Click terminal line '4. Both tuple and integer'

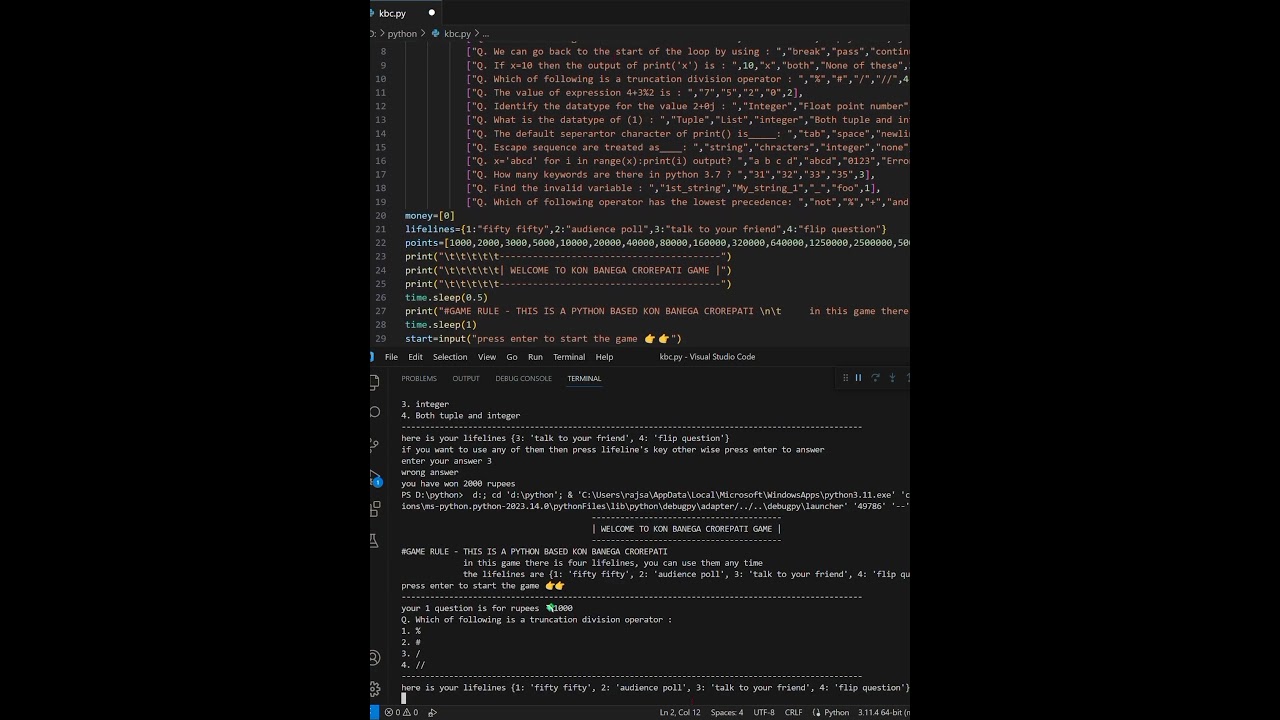point(460,416)
